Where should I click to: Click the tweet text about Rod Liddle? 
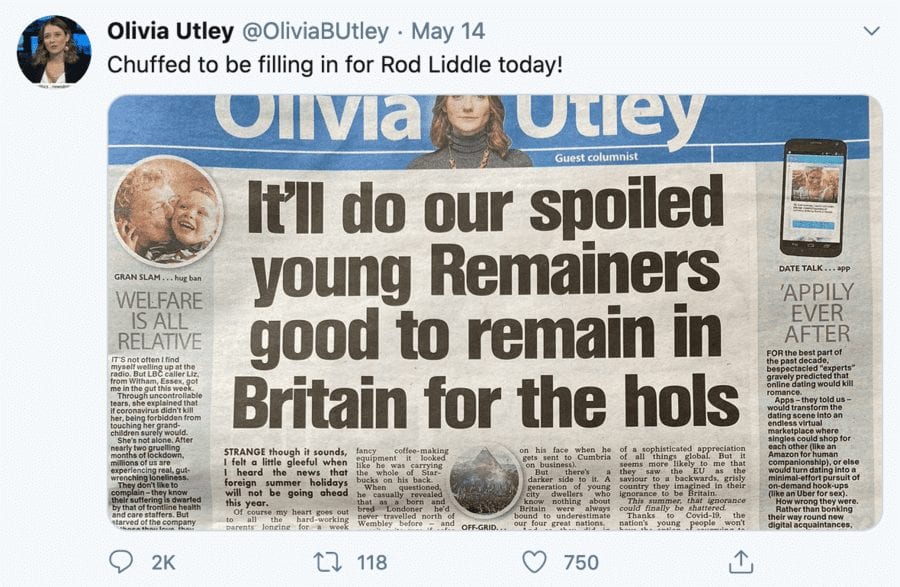pos(335,67)
